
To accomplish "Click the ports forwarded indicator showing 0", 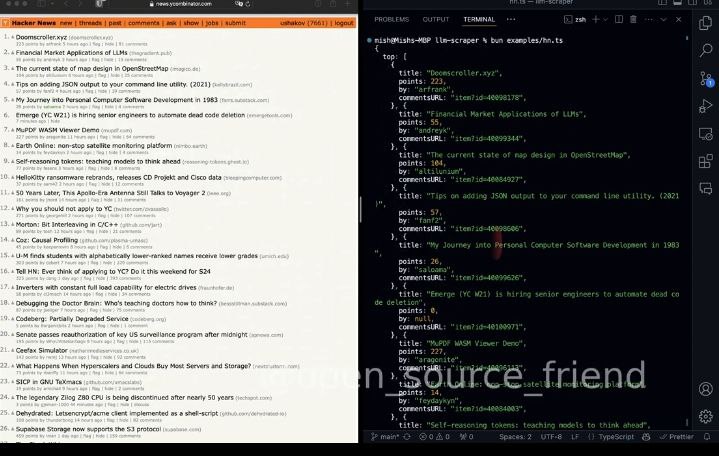I will (466, 437).
